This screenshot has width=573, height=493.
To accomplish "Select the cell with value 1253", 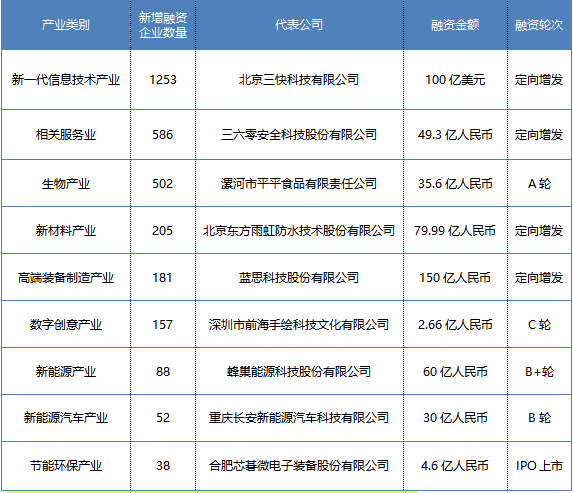I will 163,80.
